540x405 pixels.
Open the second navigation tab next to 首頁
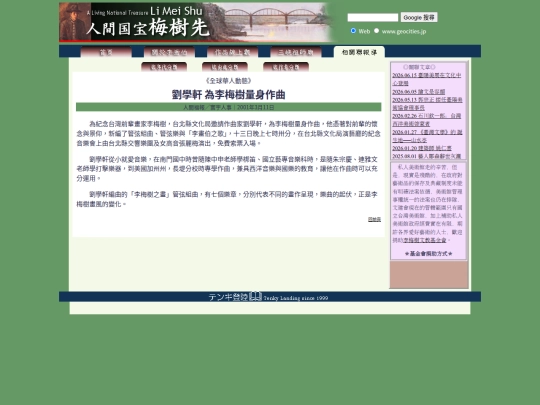tap(169, 52)
